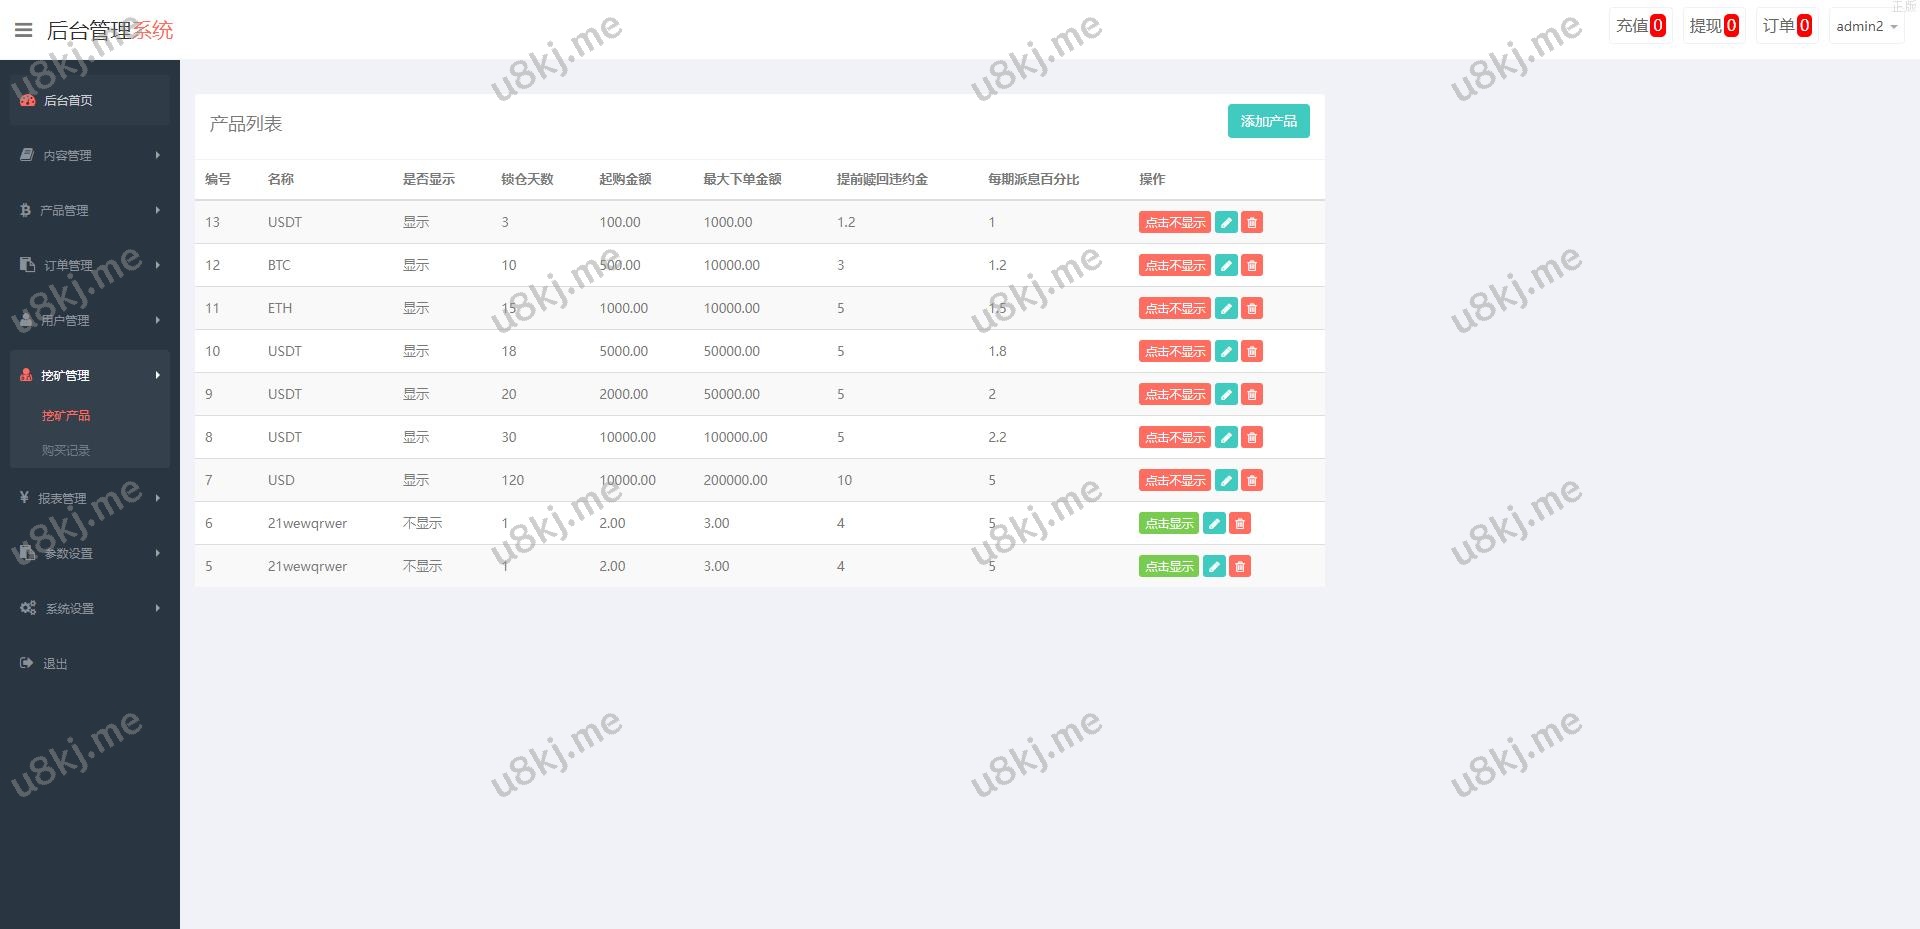Delete product 13 USDT using trash icon
This screenshot has width=1920, height=929.
point(1252,222)
